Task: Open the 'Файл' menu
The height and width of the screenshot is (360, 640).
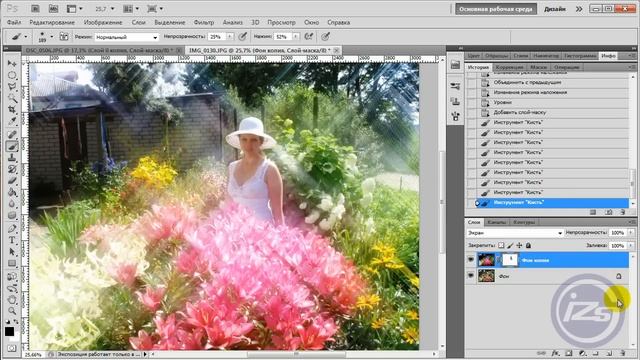Action: click(13, 22)
